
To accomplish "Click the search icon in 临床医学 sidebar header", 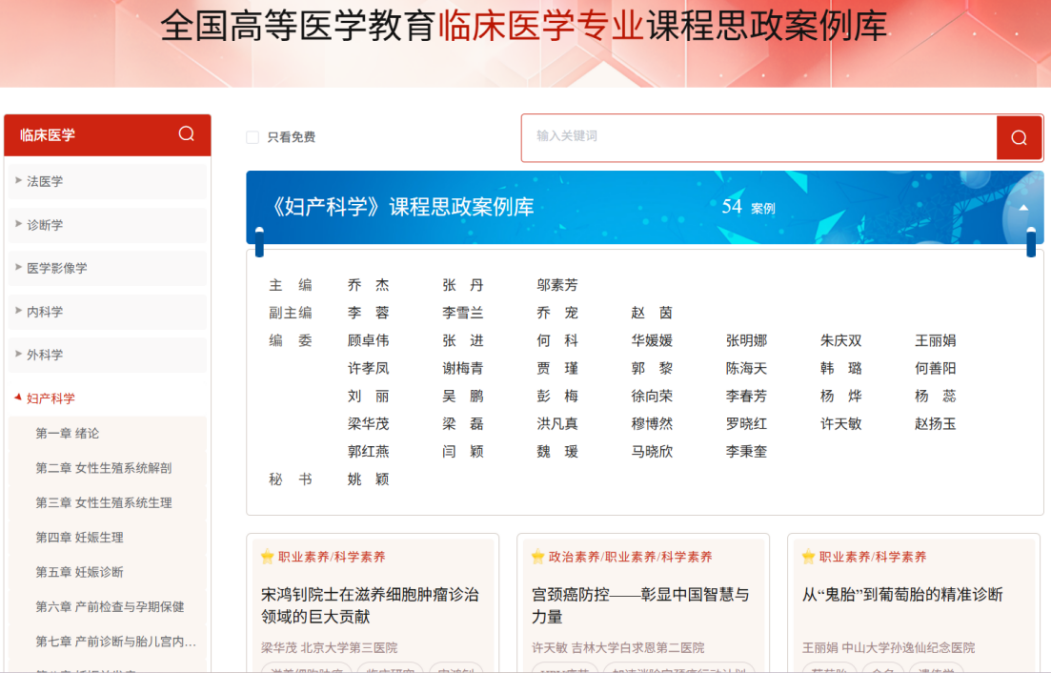I will (x=186, y=134).
